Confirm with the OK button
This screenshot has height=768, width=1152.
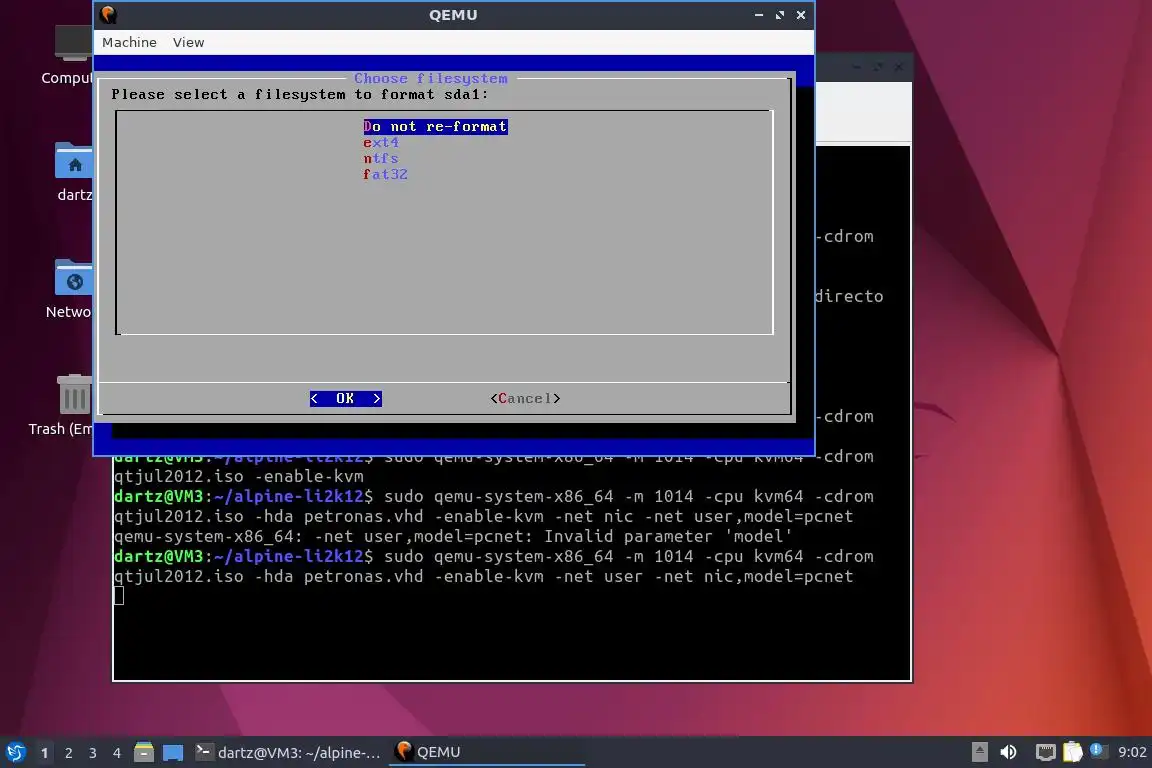tap(345, 398)
